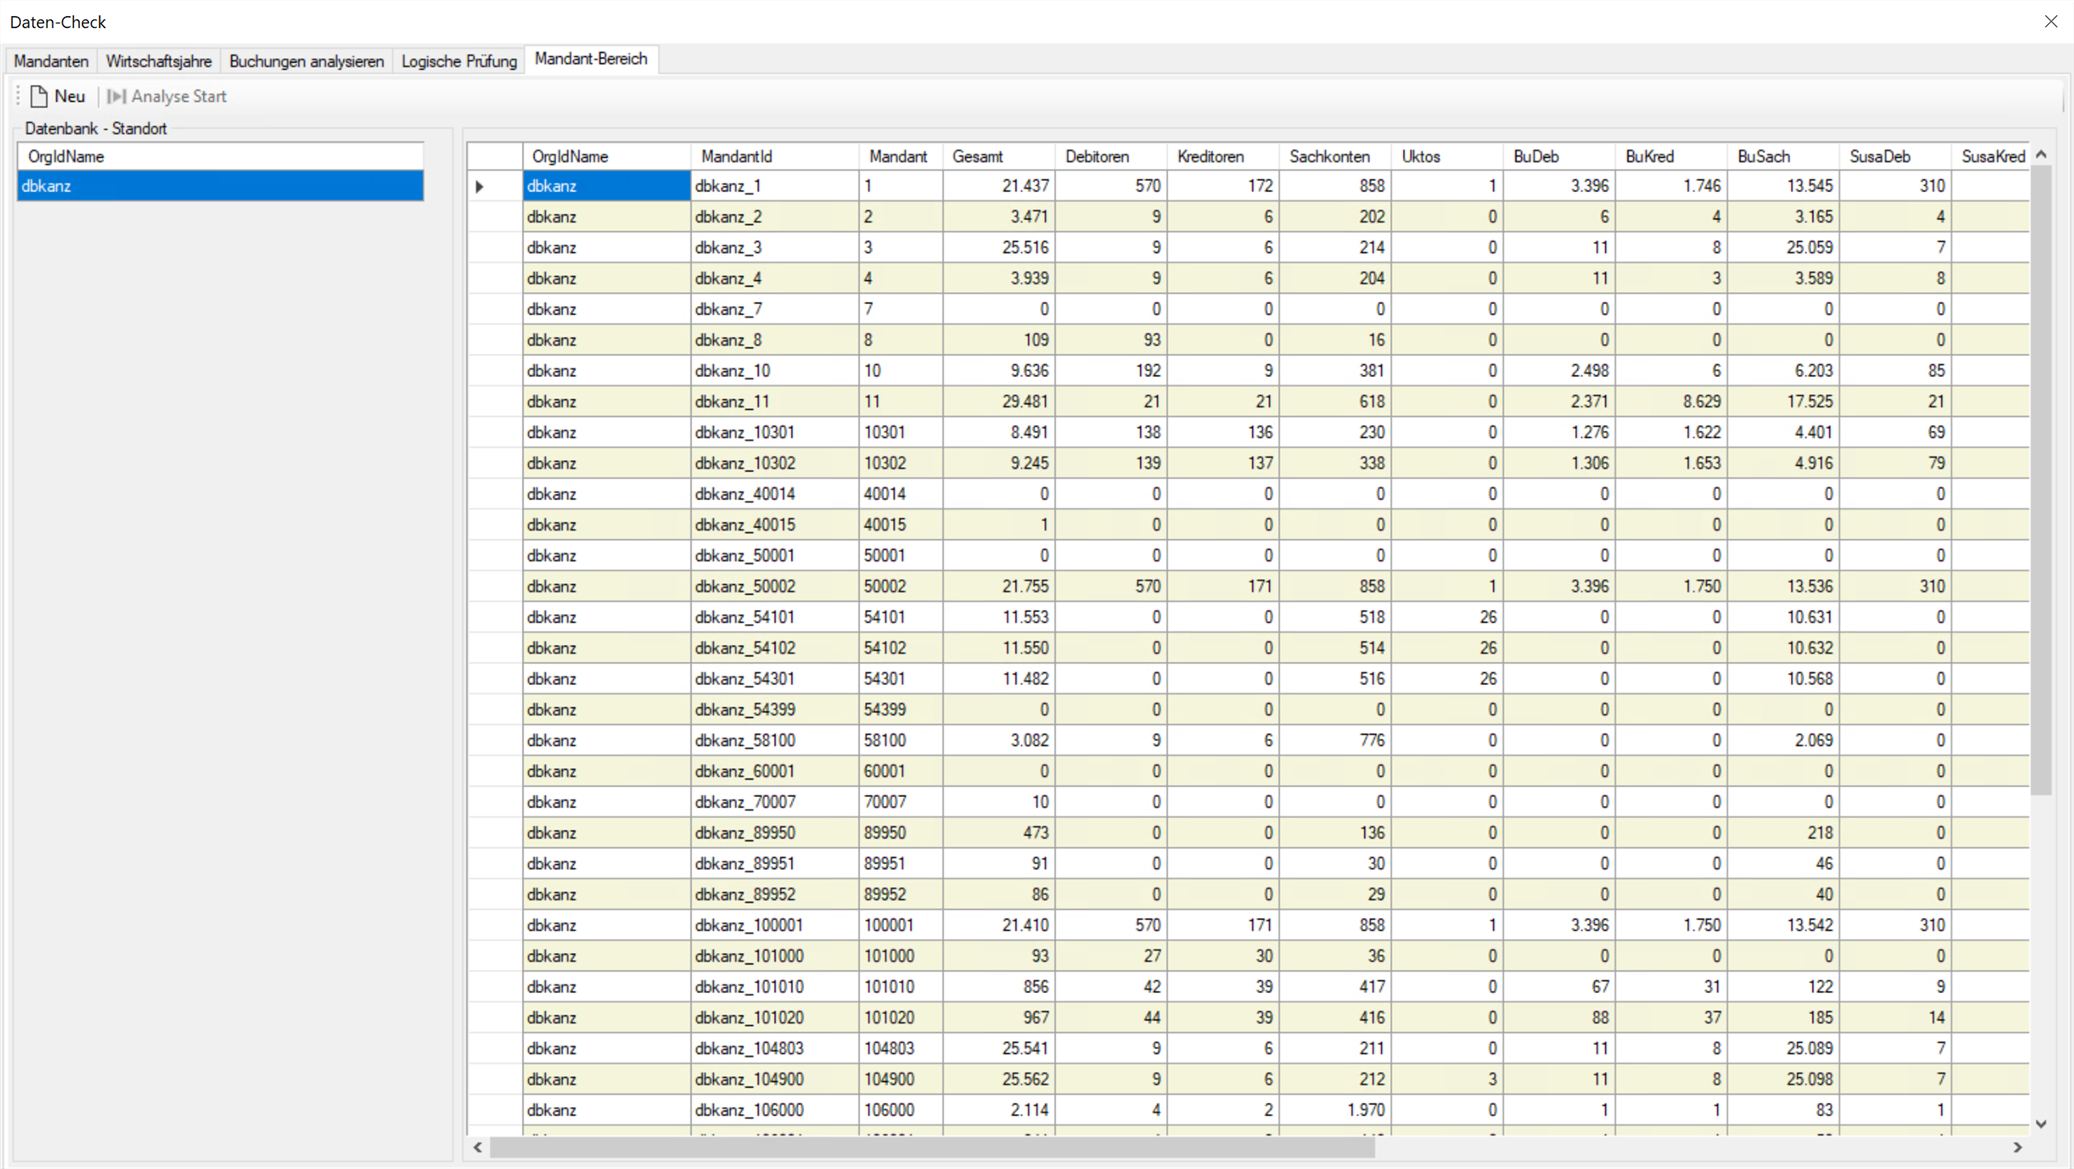Screen dimensions: 2074x1169
Task: Start analysis with Analyse Start icon
Action: click(x=116, y=96)
